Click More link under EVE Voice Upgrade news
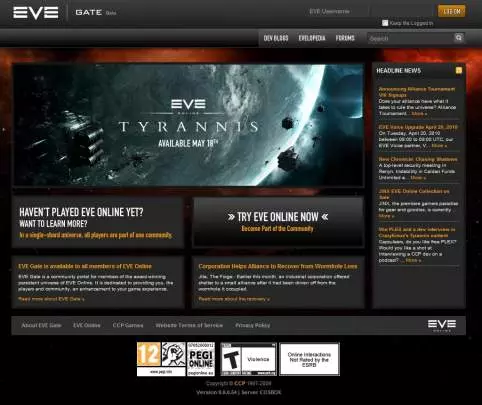This screenshot has height=405, width=482. 439,146
